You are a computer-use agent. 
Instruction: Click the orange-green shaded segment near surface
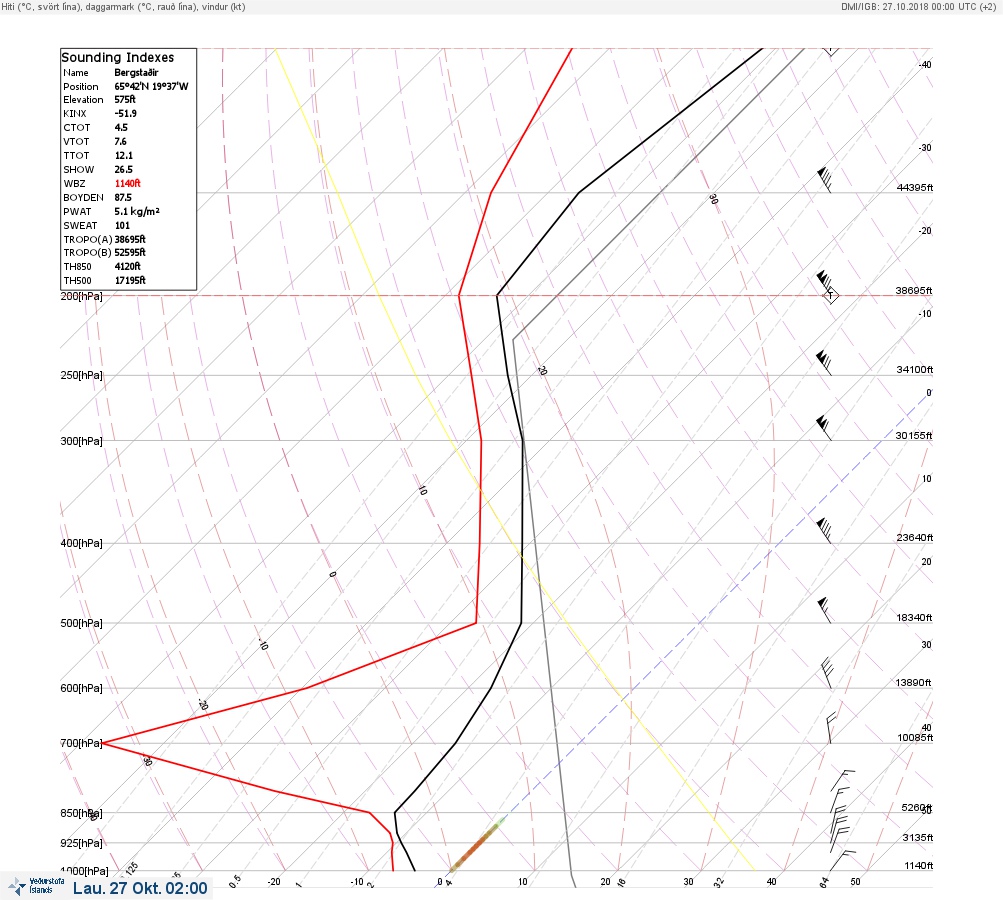[477, 844]
